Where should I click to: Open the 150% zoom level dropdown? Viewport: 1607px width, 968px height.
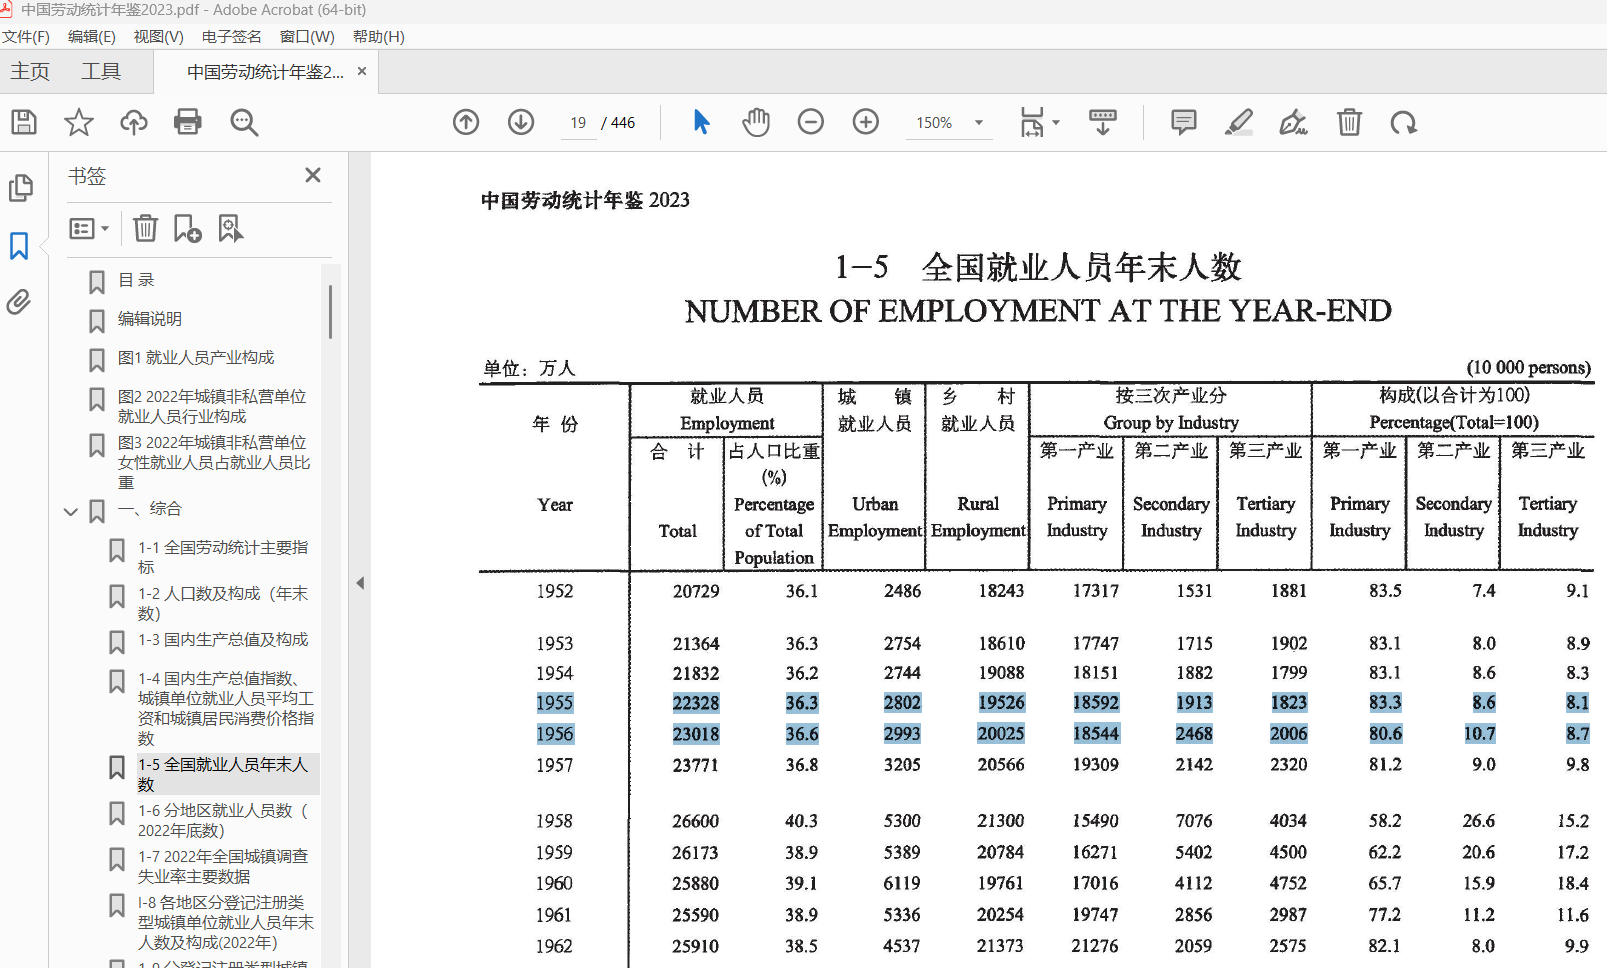979,123
